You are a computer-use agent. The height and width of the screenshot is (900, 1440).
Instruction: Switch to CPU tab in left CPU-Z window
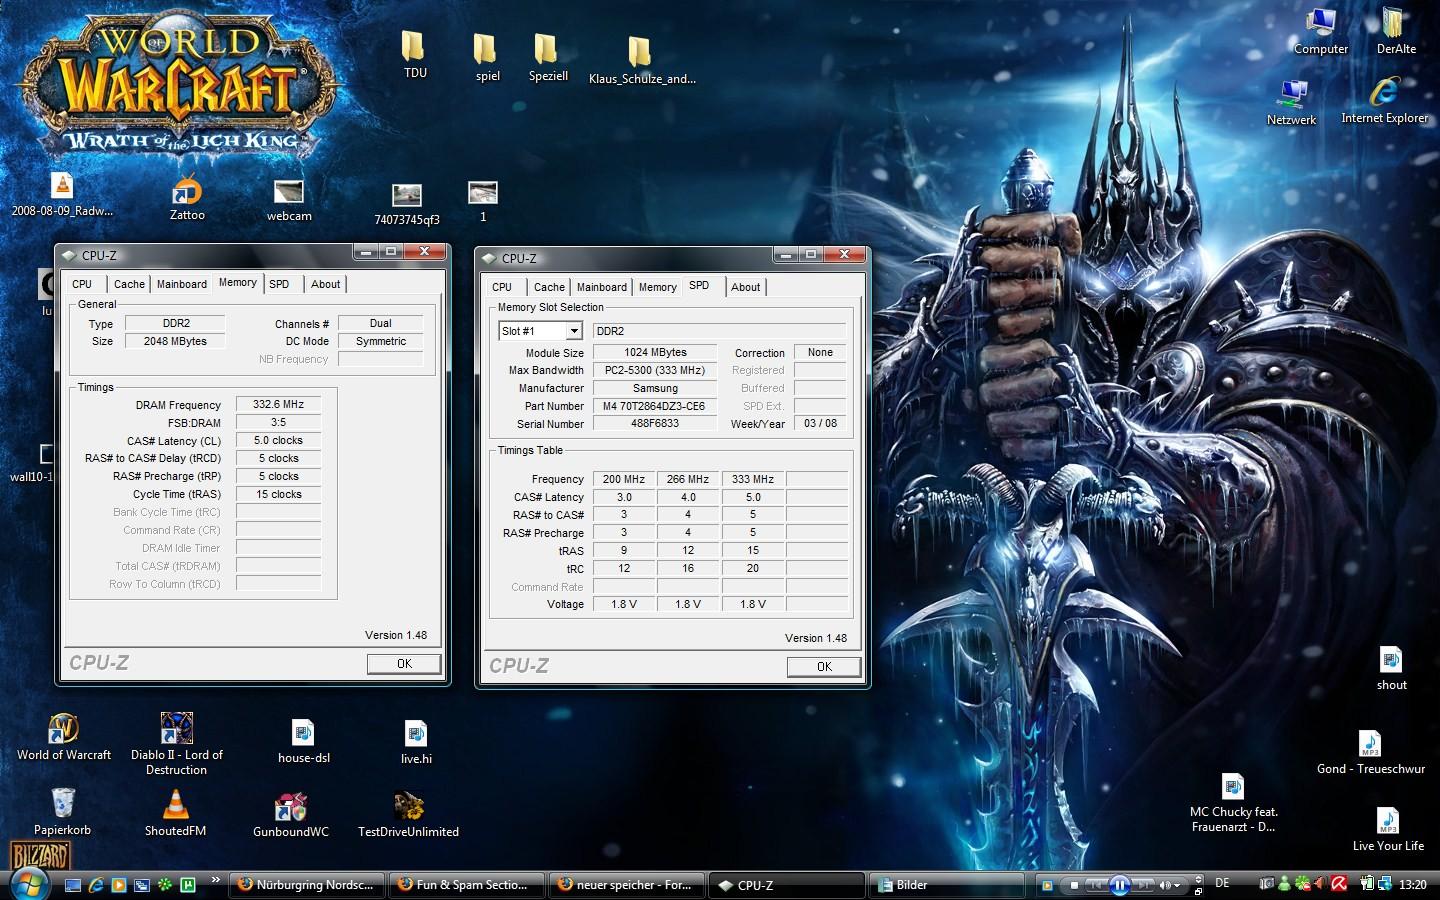(82, 284)
